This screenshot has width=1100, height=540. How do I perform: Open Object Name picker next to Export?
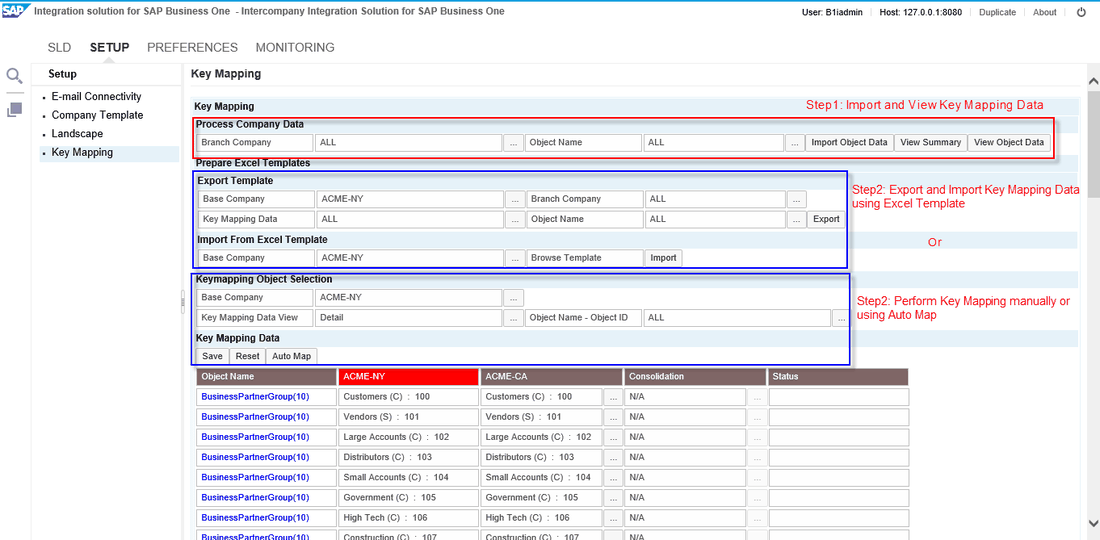click(x=796, y=220)
